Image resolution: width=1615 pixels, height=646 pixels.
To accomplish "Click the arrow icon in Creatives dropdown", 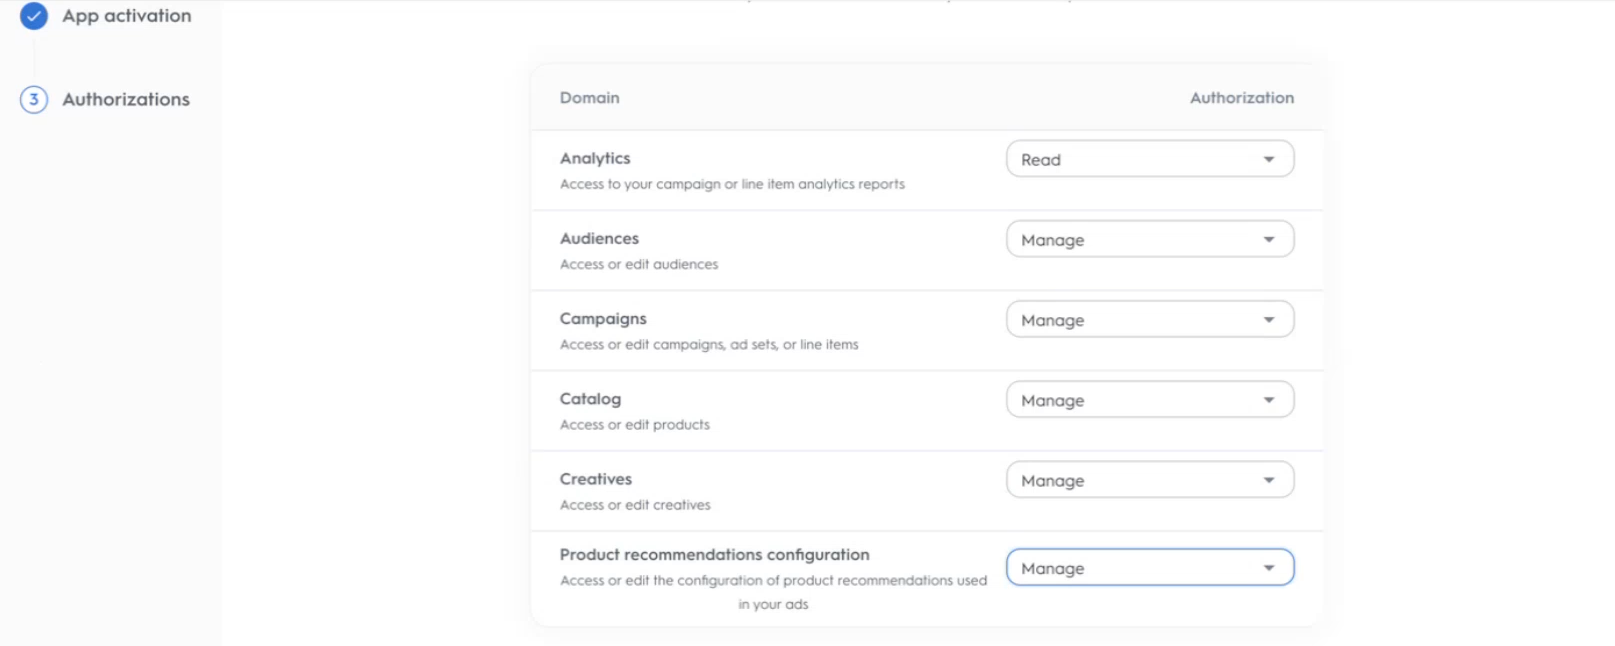I will [x=1269, y=480].
